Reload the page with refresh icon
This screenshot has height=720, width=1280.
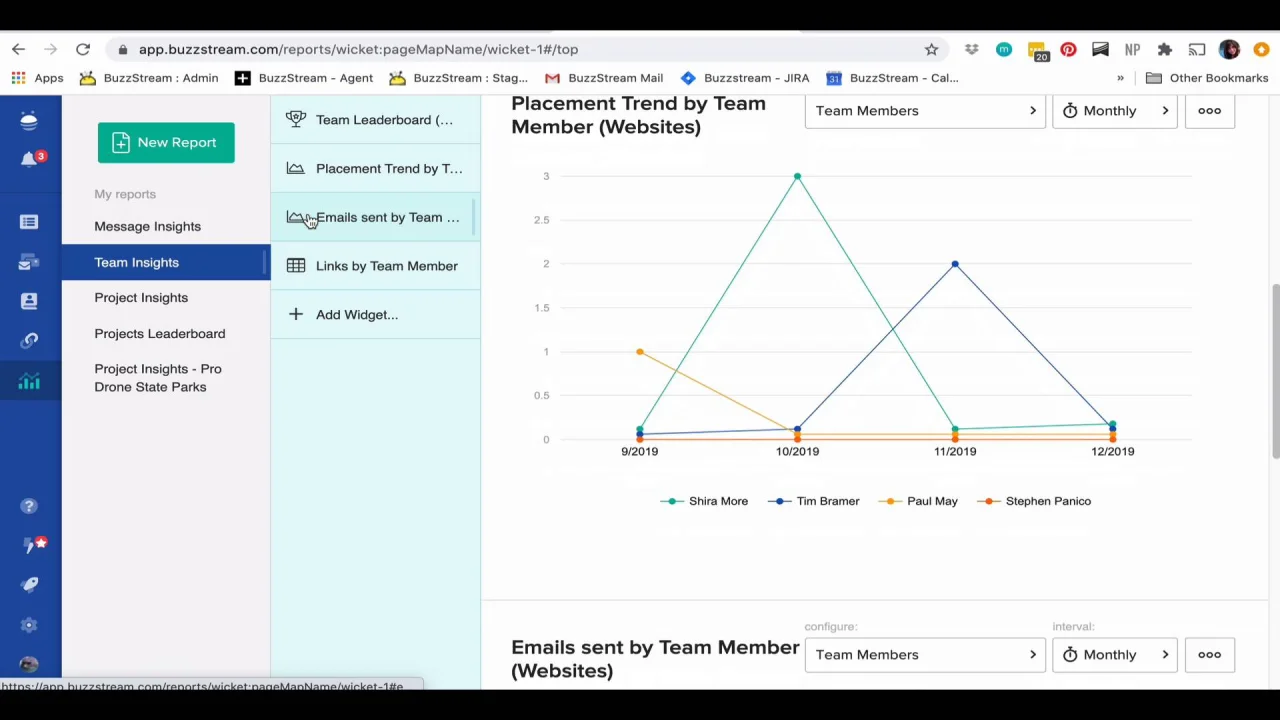point(83,49)
